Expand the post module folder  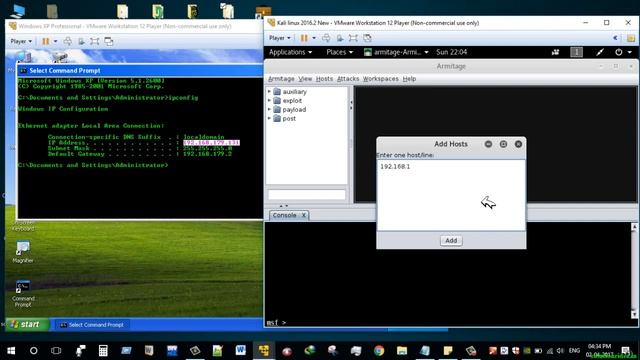(269, 118)
